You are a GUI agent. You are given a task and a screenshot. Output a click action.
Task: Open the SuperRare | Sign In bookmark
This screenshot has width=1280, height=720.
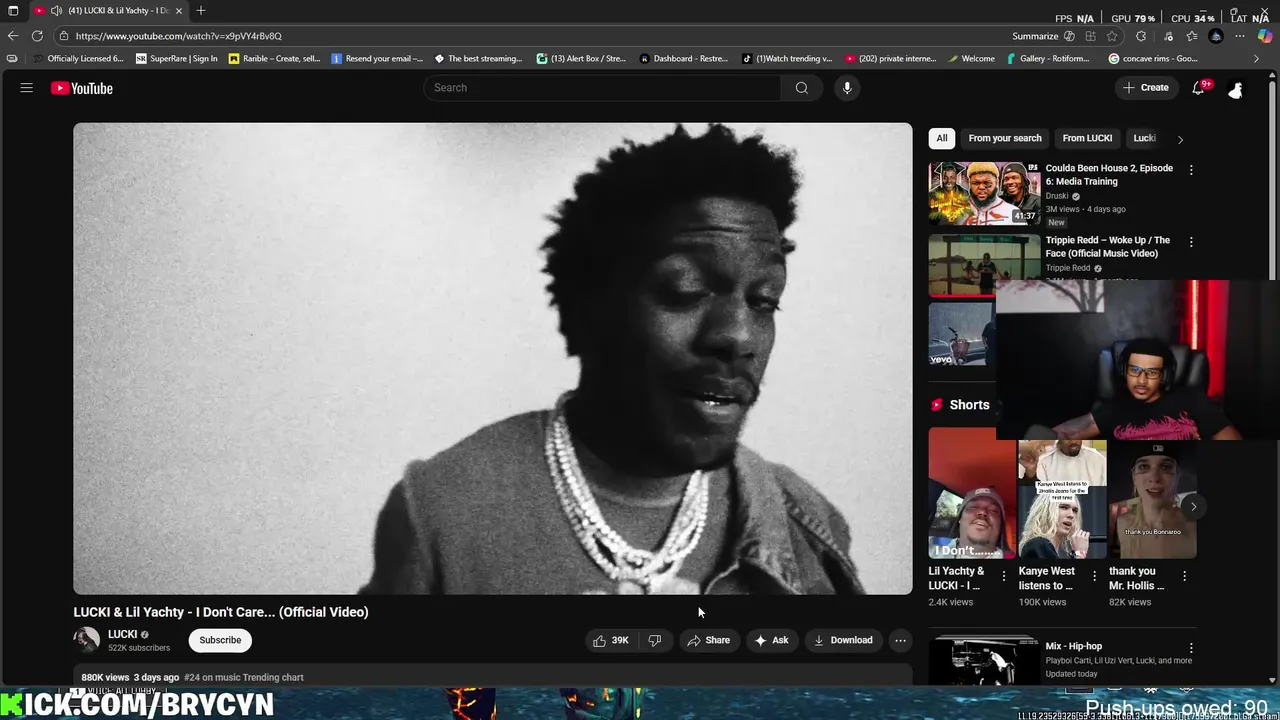pyautogui.click(x=177, y=59)
